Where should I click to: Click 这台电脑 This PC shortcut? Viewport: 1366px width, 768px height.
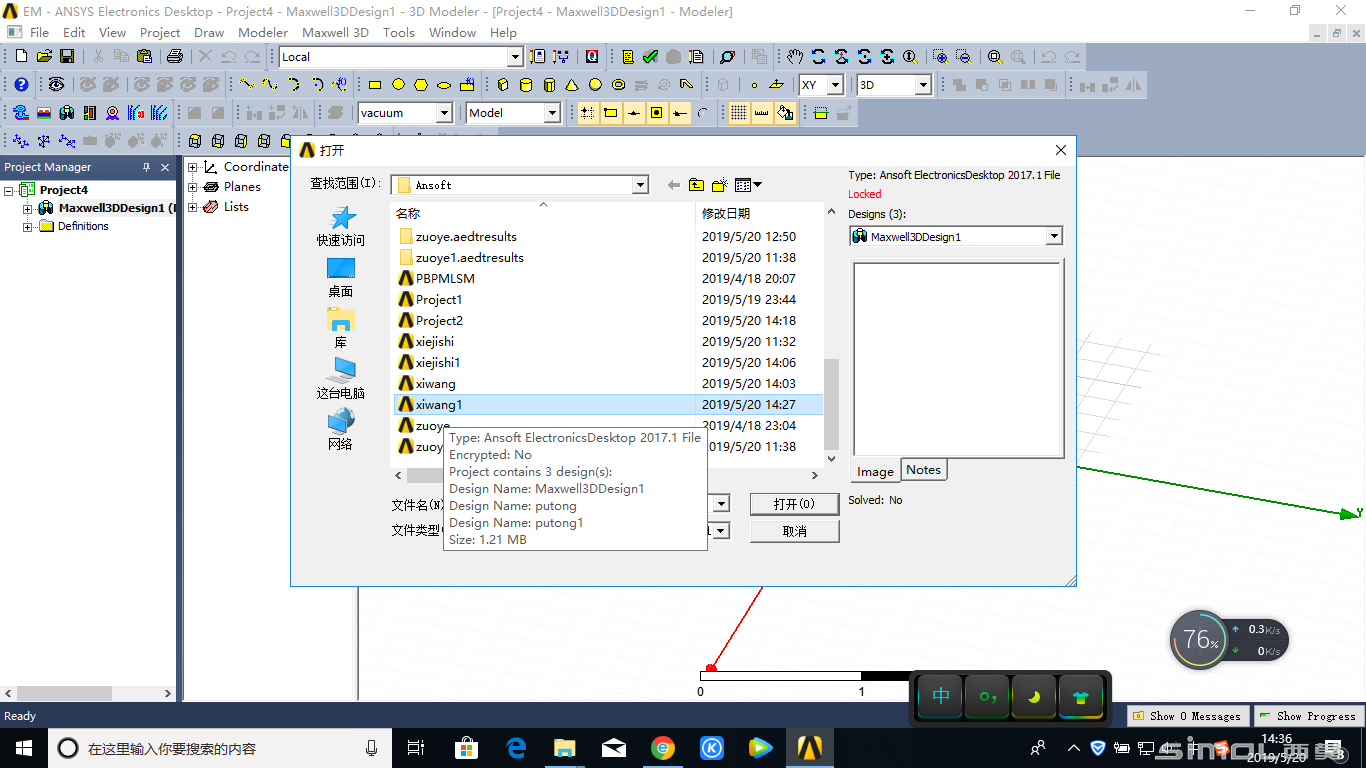click(x=341, y=380)
